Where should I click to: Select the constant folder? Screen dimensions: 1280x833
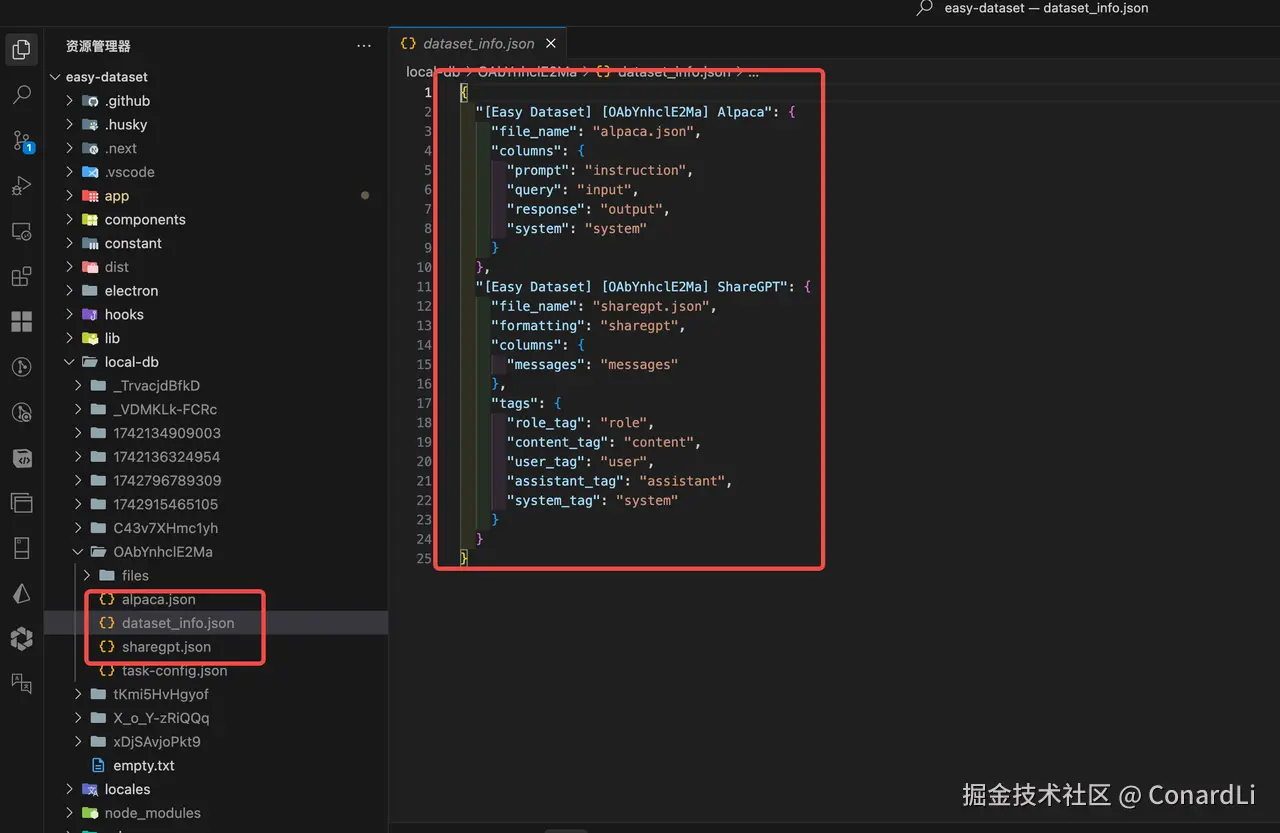pos(133,243)
